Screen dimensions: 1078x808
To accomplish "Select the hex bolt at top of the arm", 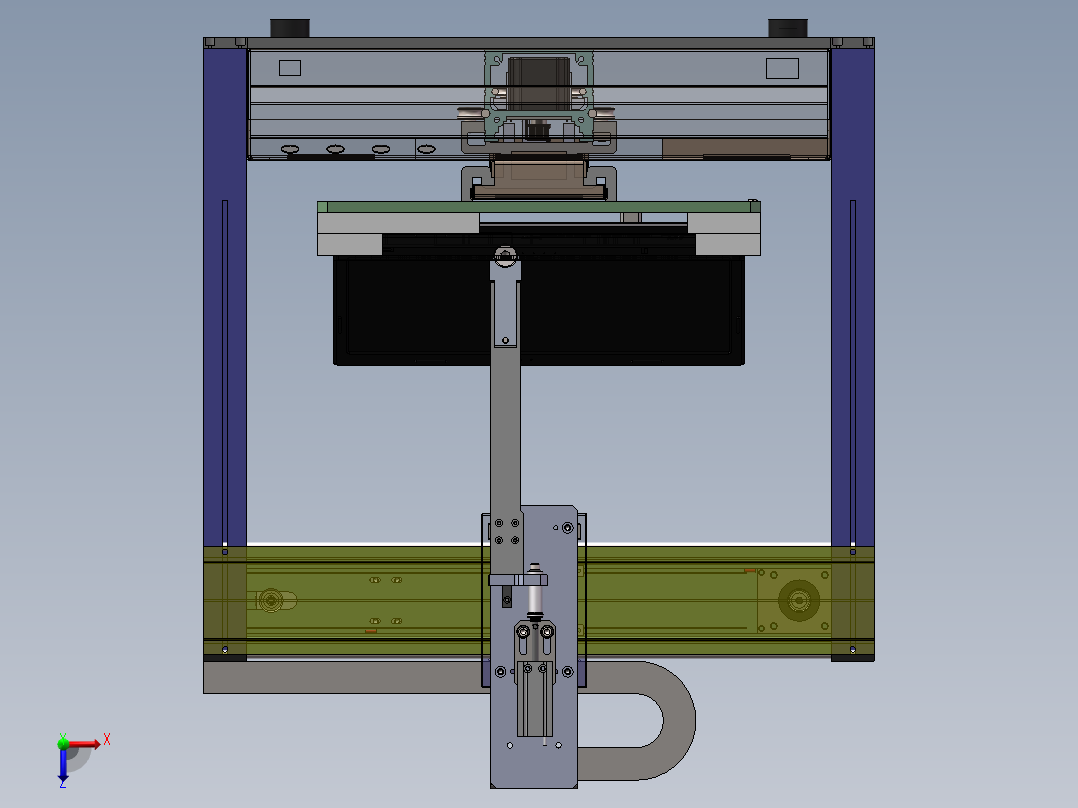I will pyautogui.click(x=506, y=256).
